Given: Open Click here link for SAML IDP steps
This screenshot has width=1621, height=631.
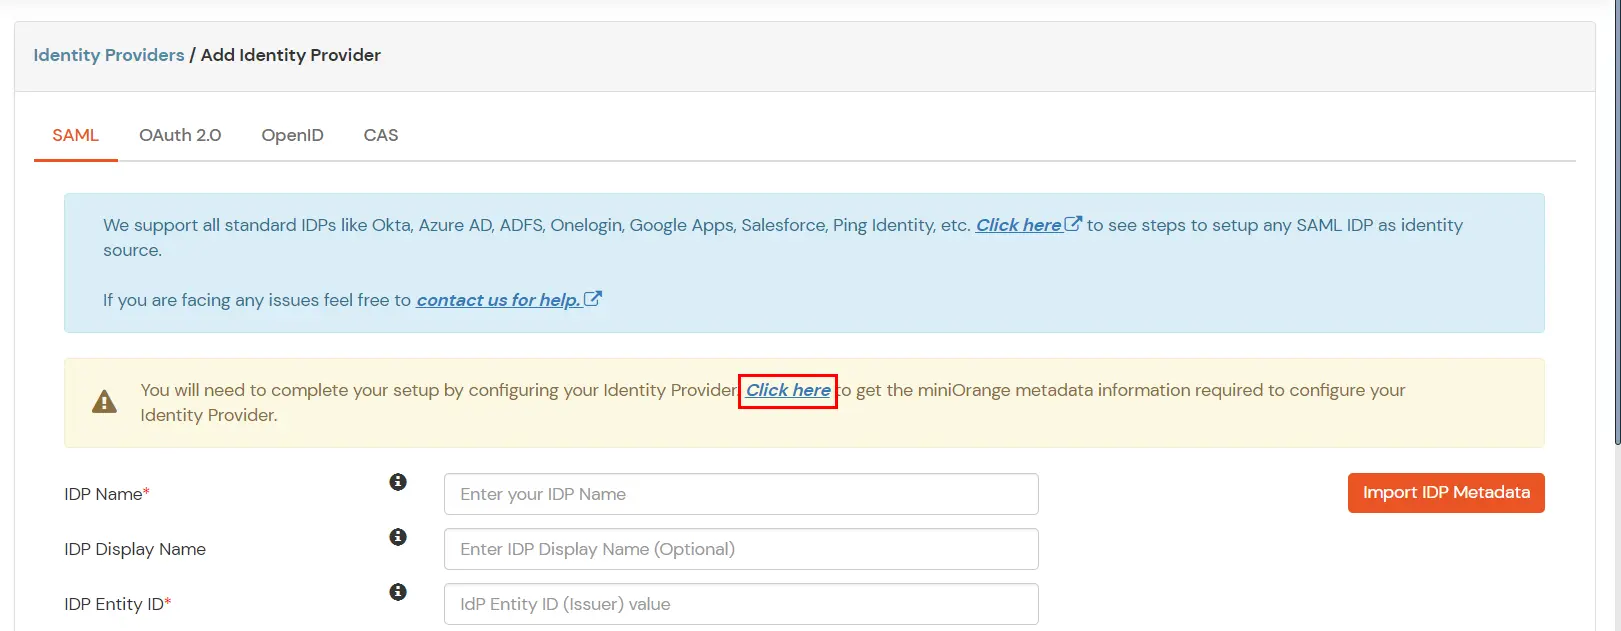Looking at the screenshot, I should (x=1018, y=225).
